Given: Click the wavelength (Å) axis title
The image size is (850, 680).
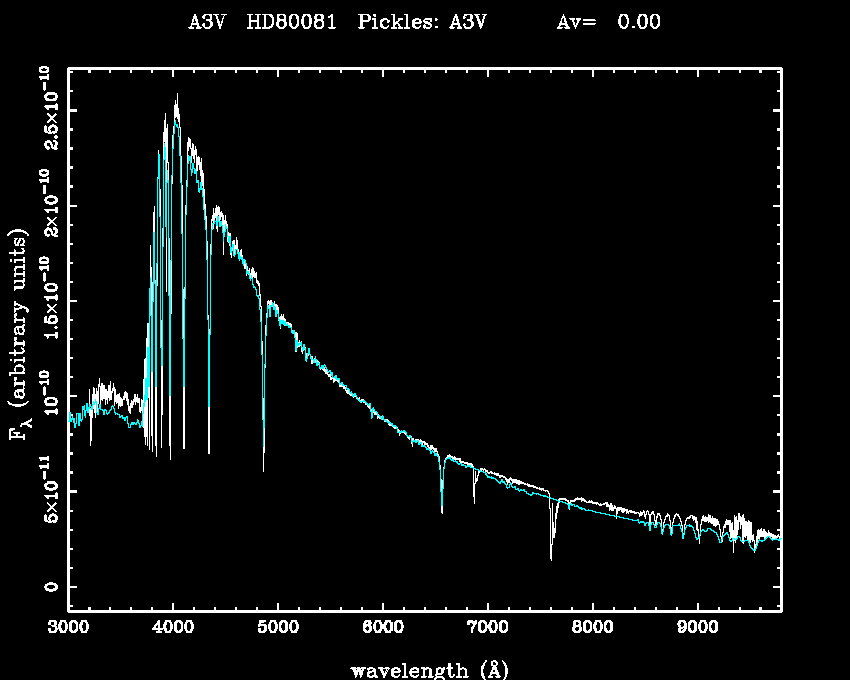Looking at the screenshot, I should coord(430,669).
